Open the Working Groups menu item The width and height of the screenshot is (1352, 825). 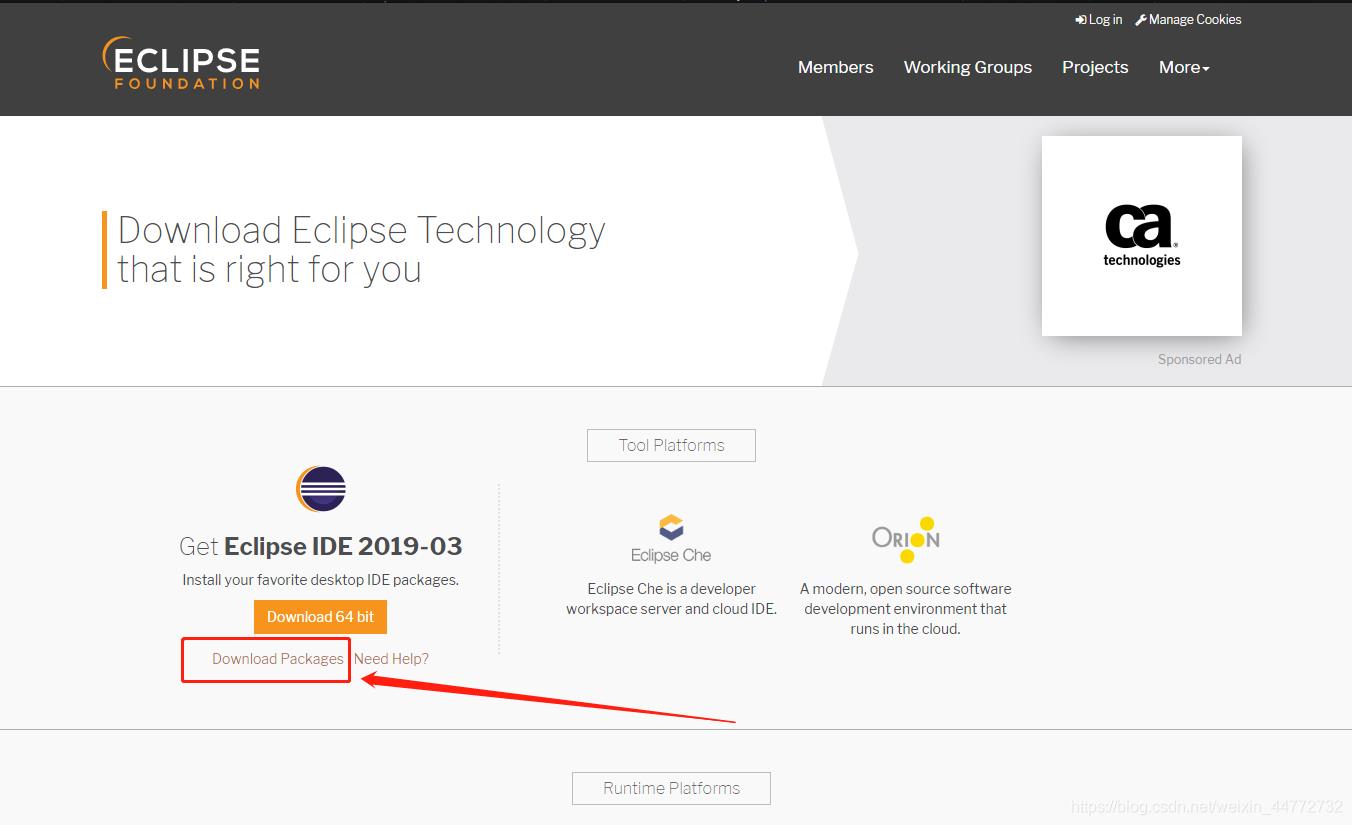[x=968, y=67]
